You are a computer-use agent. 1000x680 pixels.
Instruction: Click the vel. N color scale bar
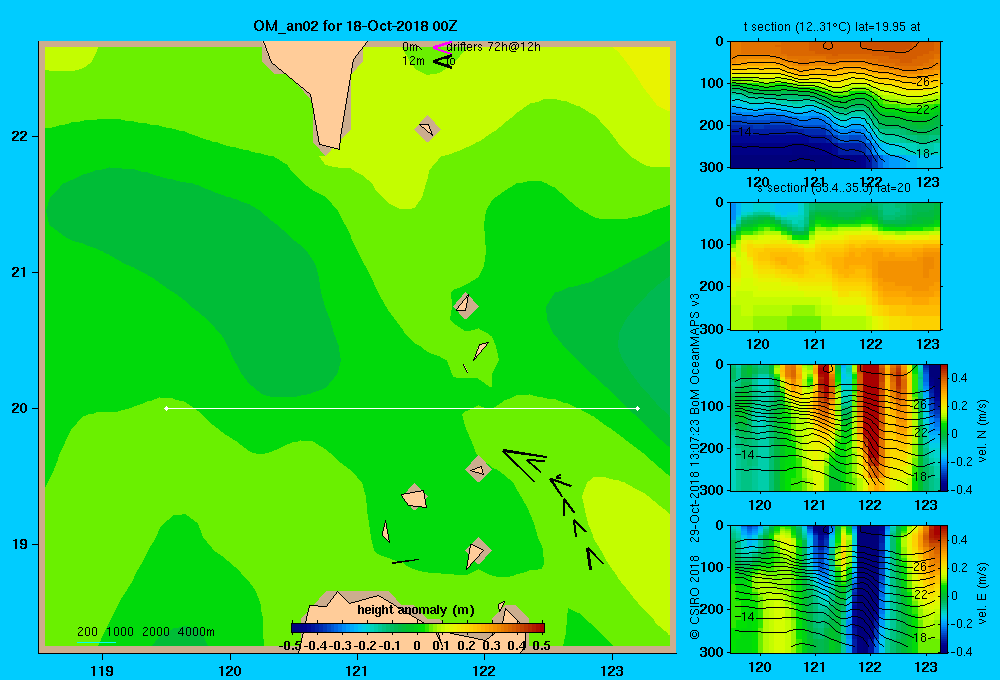pyautogui.click(x=945, y=427)
